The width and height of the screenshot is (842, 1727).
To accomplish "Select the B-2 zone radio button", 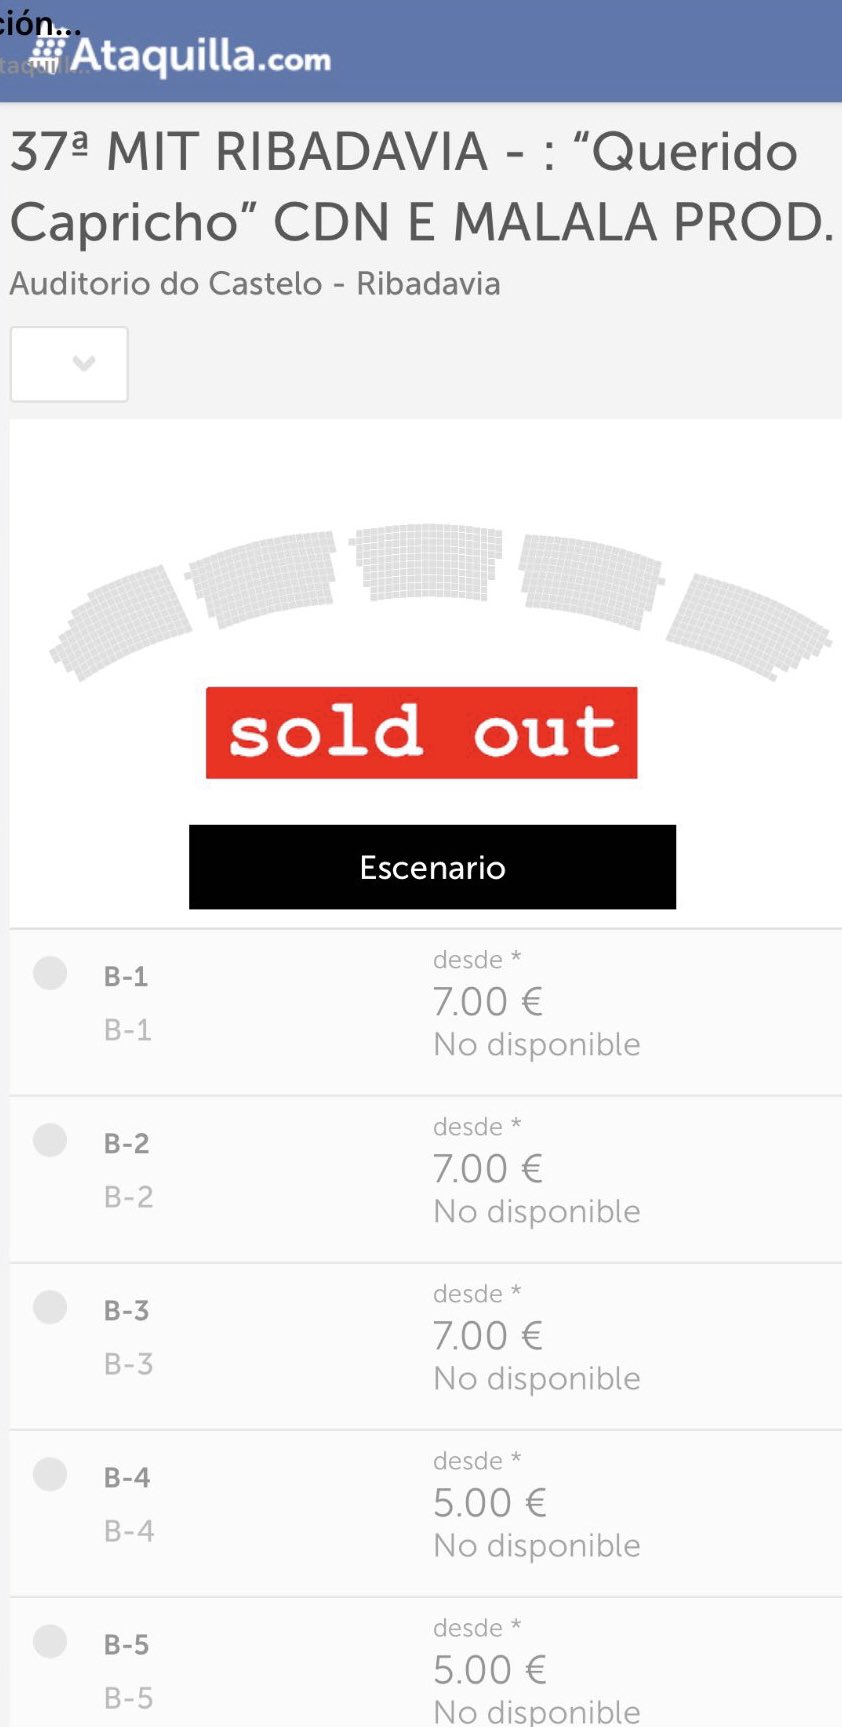I will [50, 1140].
